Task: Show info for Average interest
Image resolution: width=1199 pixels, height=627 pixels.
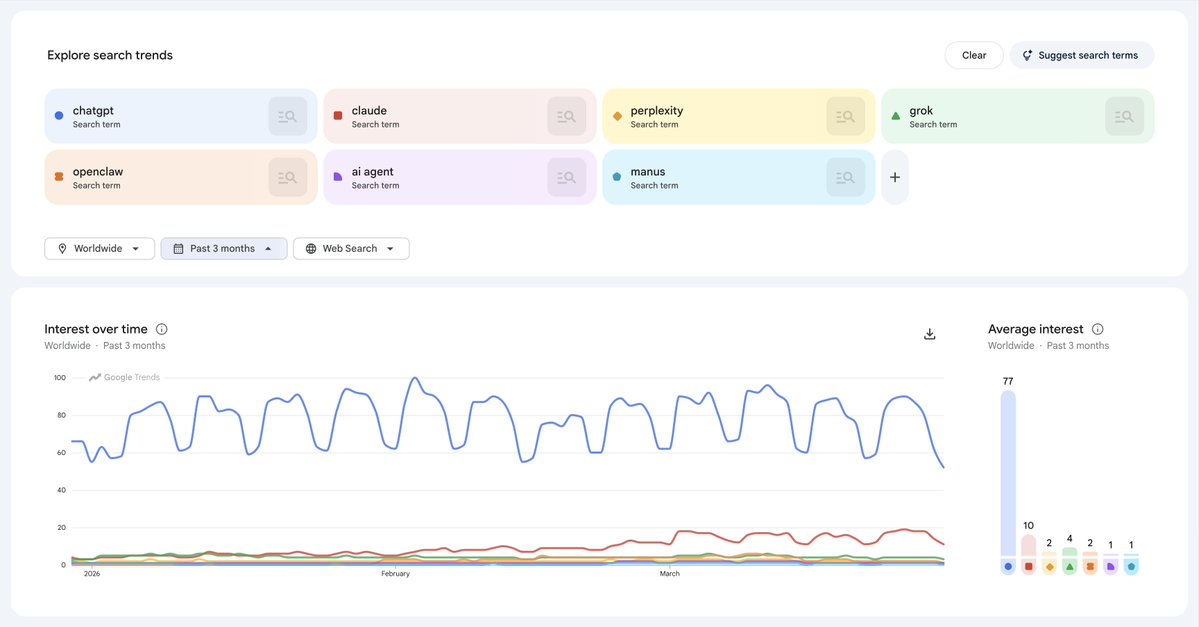Action: coord(1097,329)
